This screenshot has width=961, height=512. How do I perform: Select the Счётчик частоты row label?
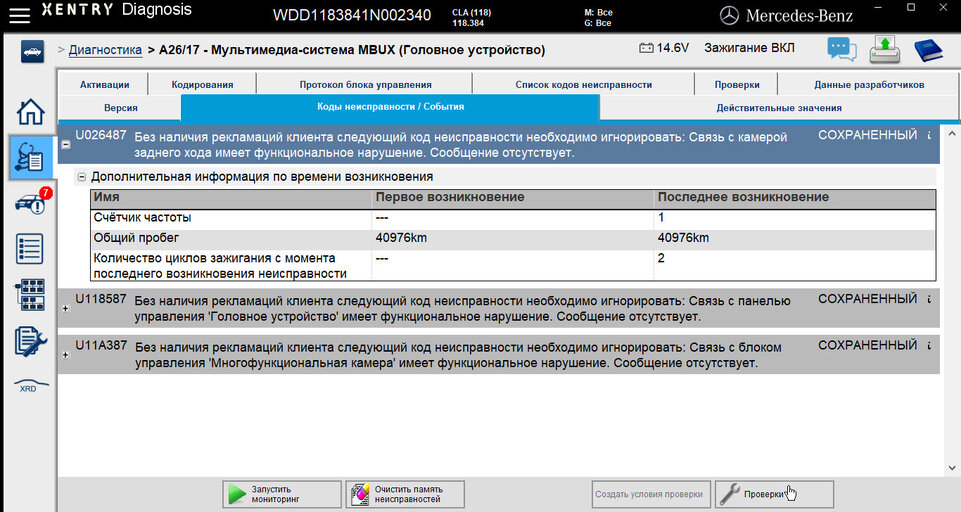[x=142, y=218]
